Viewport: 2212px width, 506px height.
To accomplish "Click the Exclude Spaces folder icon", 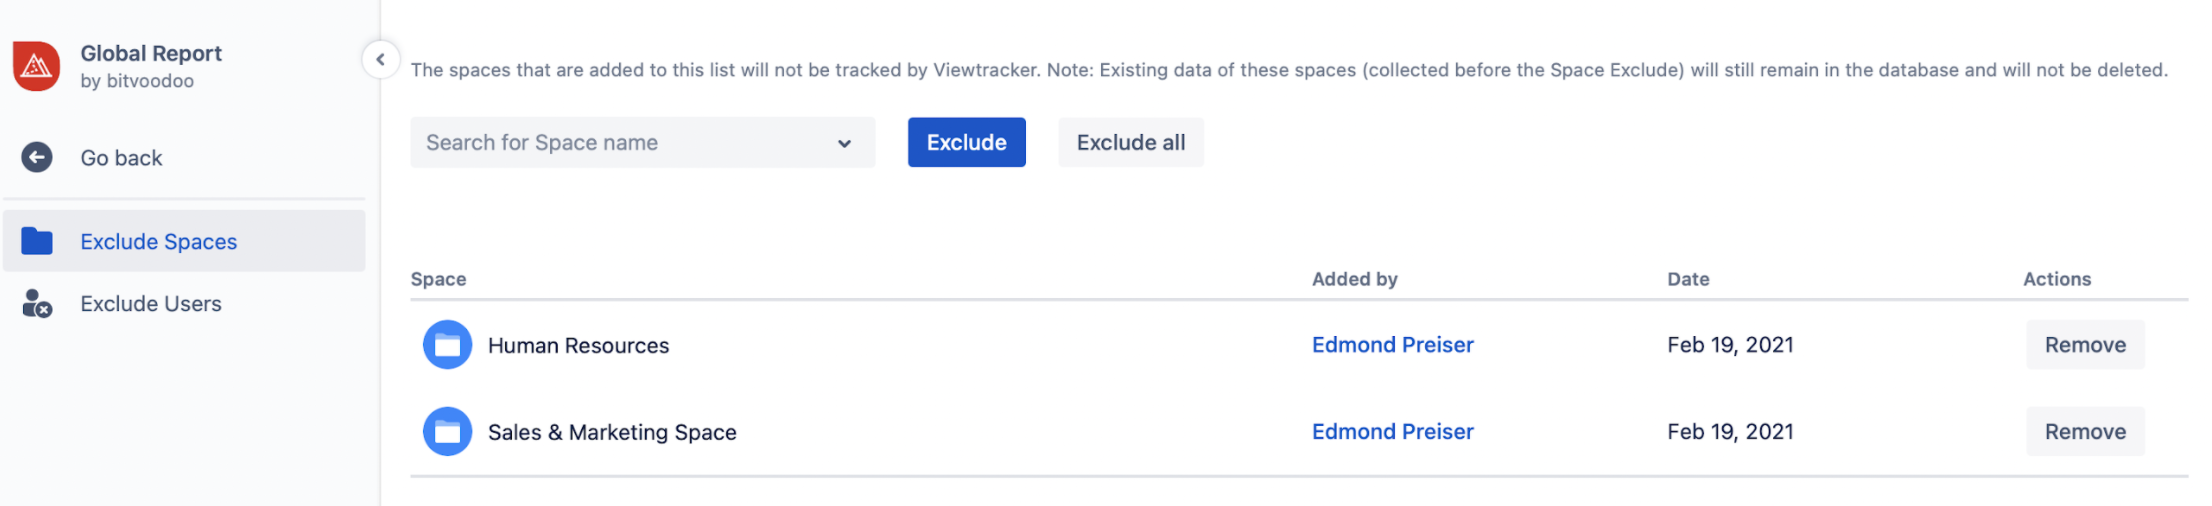I will click(x=37, y=241).
